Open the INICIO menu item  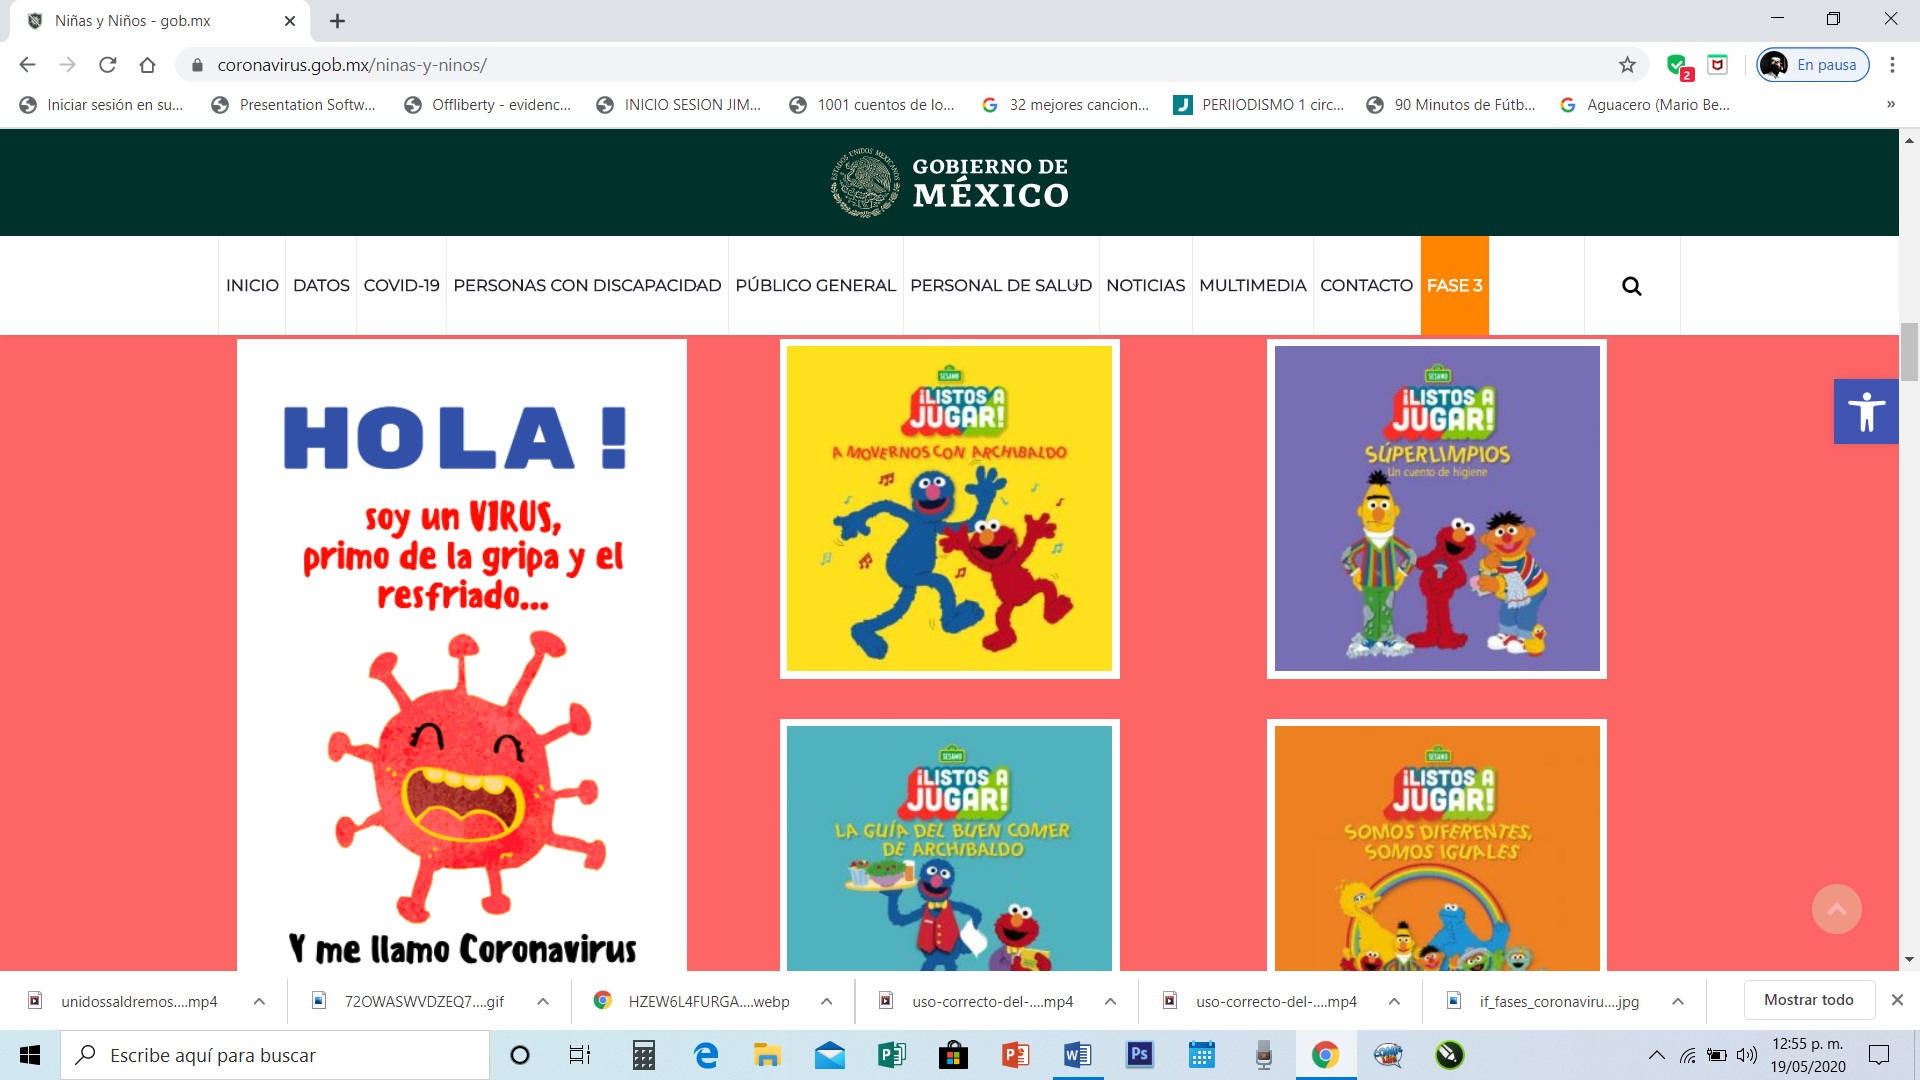(x=252, y=285)
